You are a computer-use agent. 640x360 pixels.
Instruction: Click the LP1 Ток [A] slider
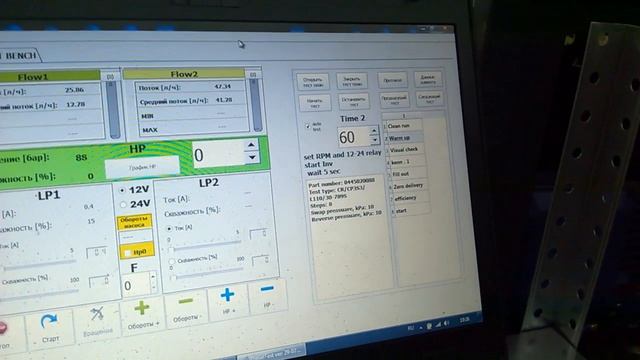39,264
